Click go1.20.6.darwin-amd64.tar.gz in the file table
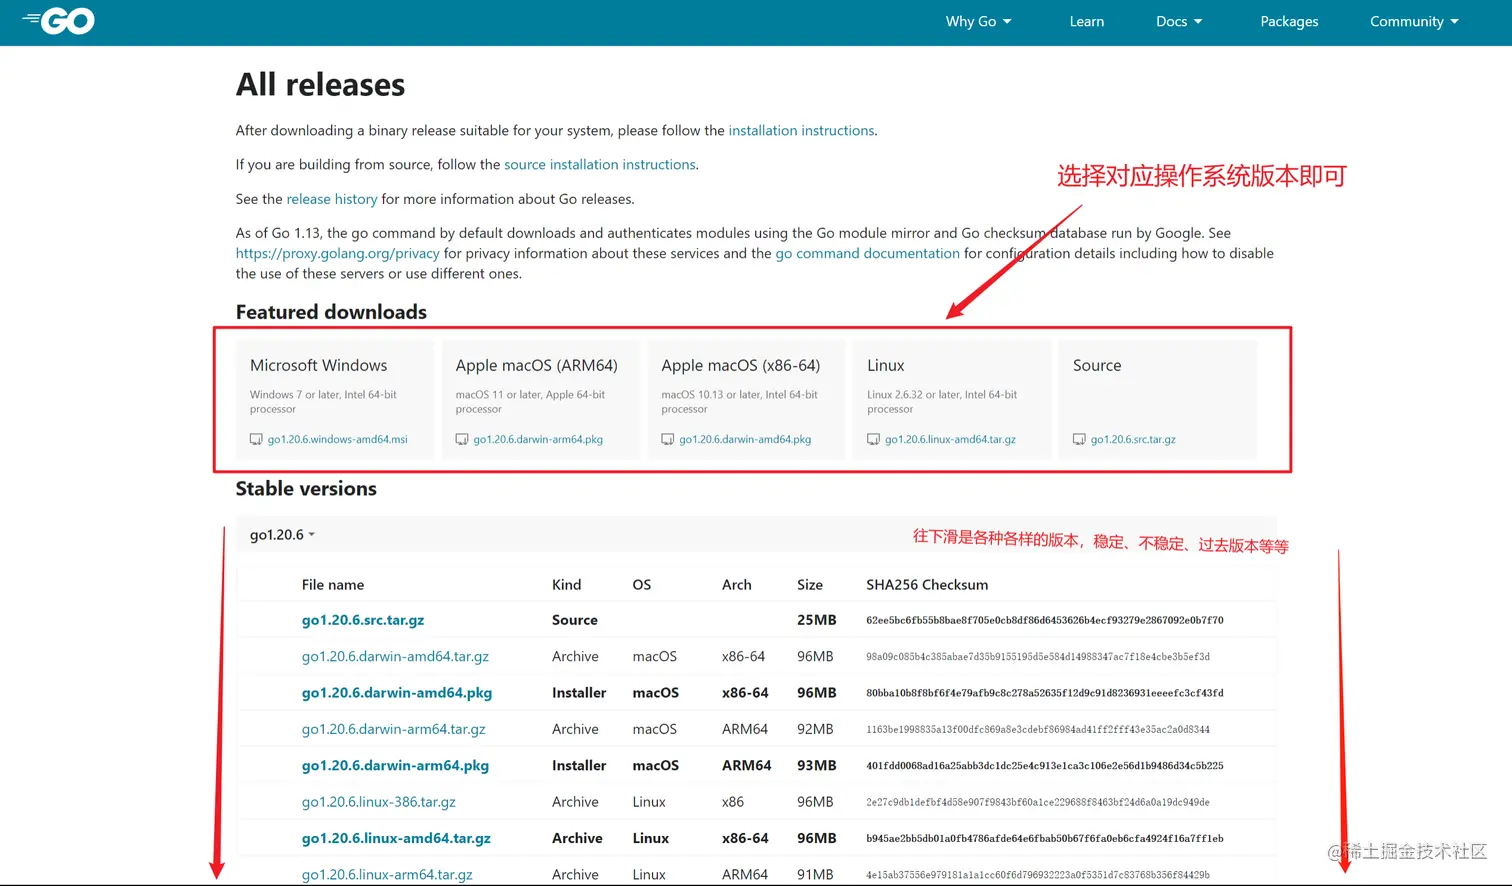Image resolution: width=1512 pixels, height=886 pixels. (395, 656)
